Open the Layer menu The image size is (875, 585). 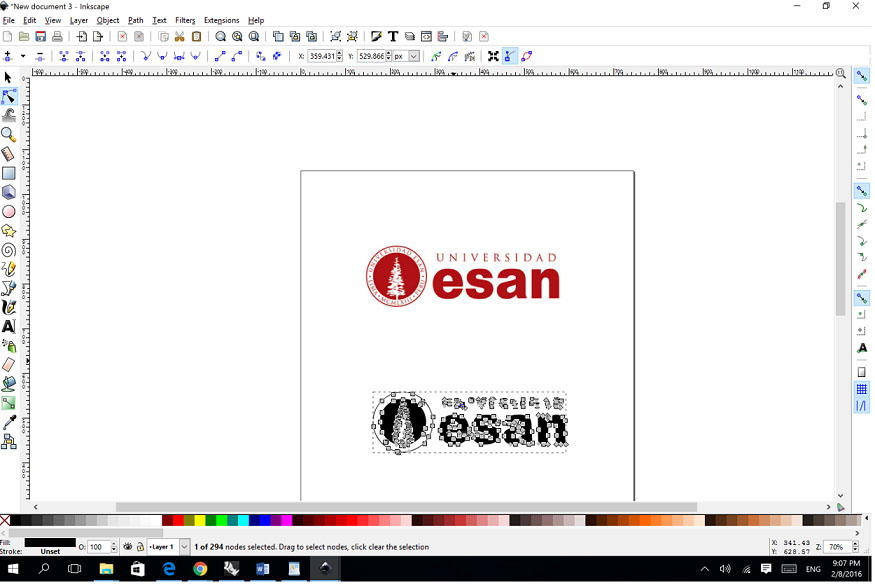click(x=79, y=20)
